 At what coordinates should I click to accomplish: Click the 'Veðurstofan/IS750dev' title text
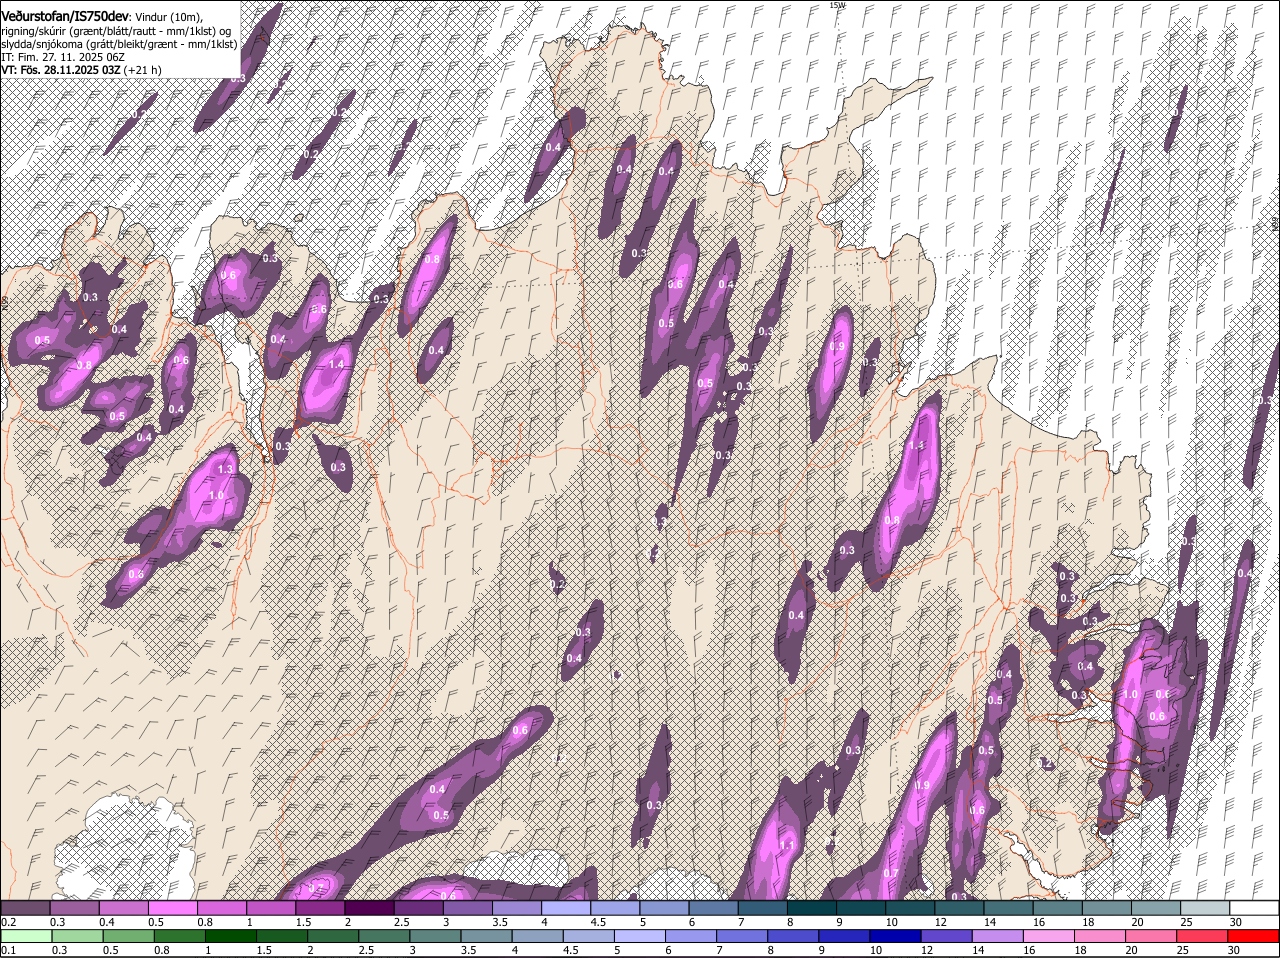pyautogui.click(x=65, y=17)
